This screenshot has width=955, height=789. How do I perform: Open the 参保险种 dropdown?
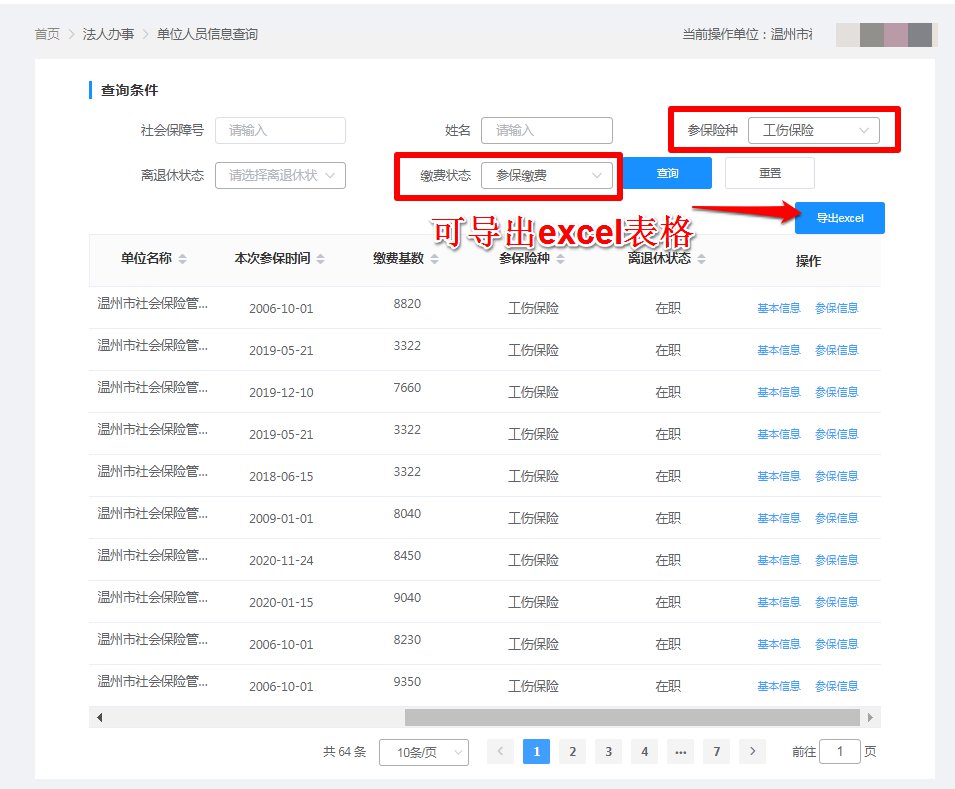click(x=813, y=130)
